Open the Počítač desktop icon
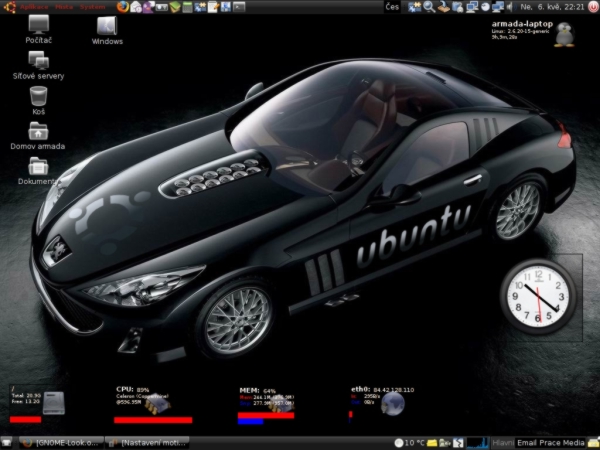The image size is (600, 450). tap(39, 29)
